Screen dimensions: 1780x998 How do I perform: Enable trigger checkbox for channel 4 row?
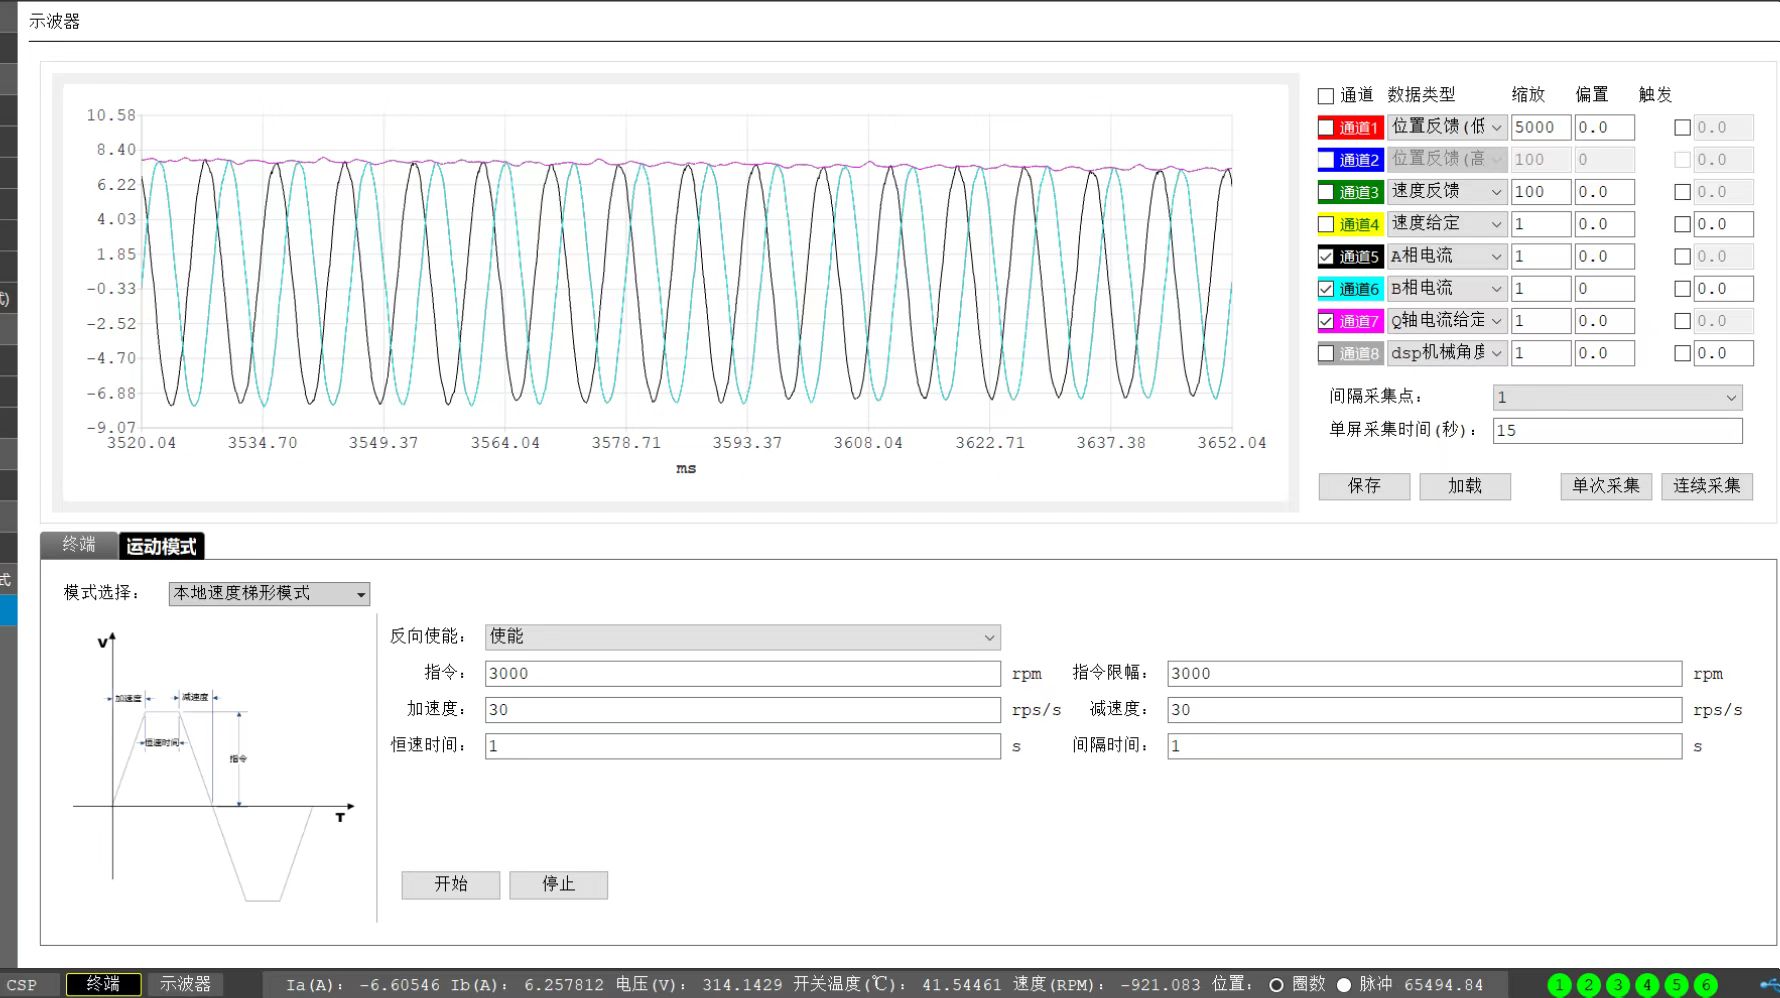pyautogui.click(x=1682, y=224)
